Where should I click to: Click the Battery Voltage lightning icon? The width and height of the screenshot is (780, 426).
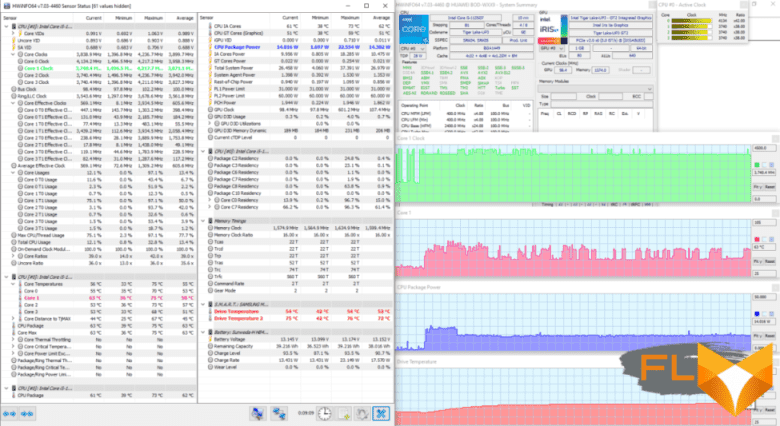coord(210,339)
